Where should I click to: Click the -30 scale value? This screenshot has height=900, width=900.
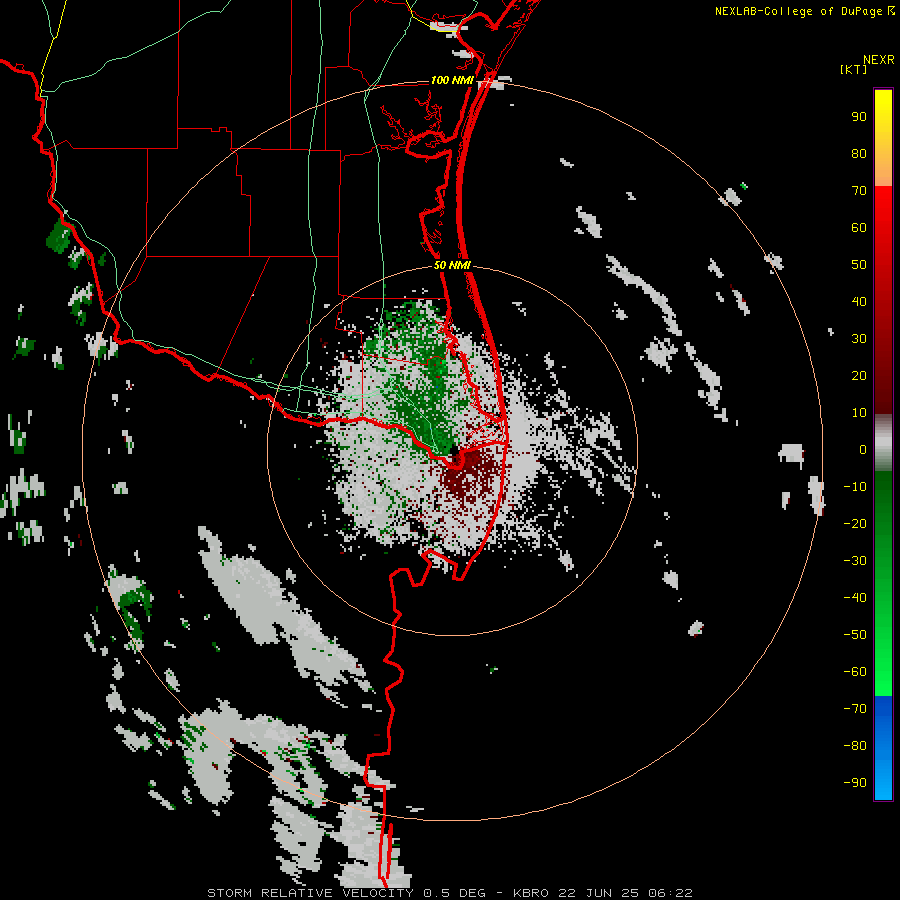[855, 561]
